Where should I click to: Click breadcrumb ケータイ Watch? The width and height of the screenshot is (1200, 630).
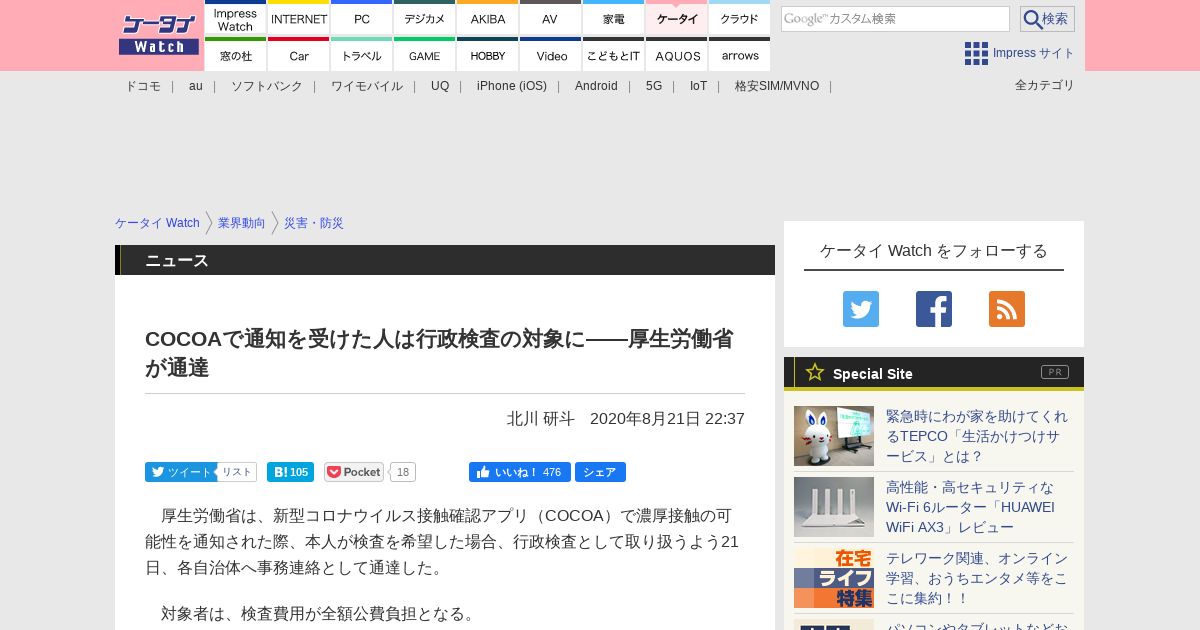point(157,223)
